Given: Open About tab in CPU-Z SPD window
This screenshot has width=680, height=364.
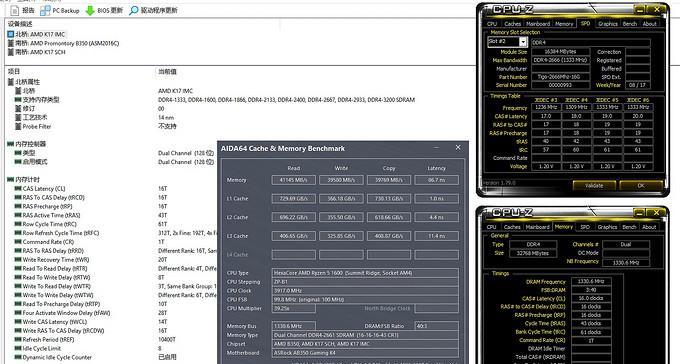Looking at the screenshot, I should pyautogui.click(x=650, y=24).
